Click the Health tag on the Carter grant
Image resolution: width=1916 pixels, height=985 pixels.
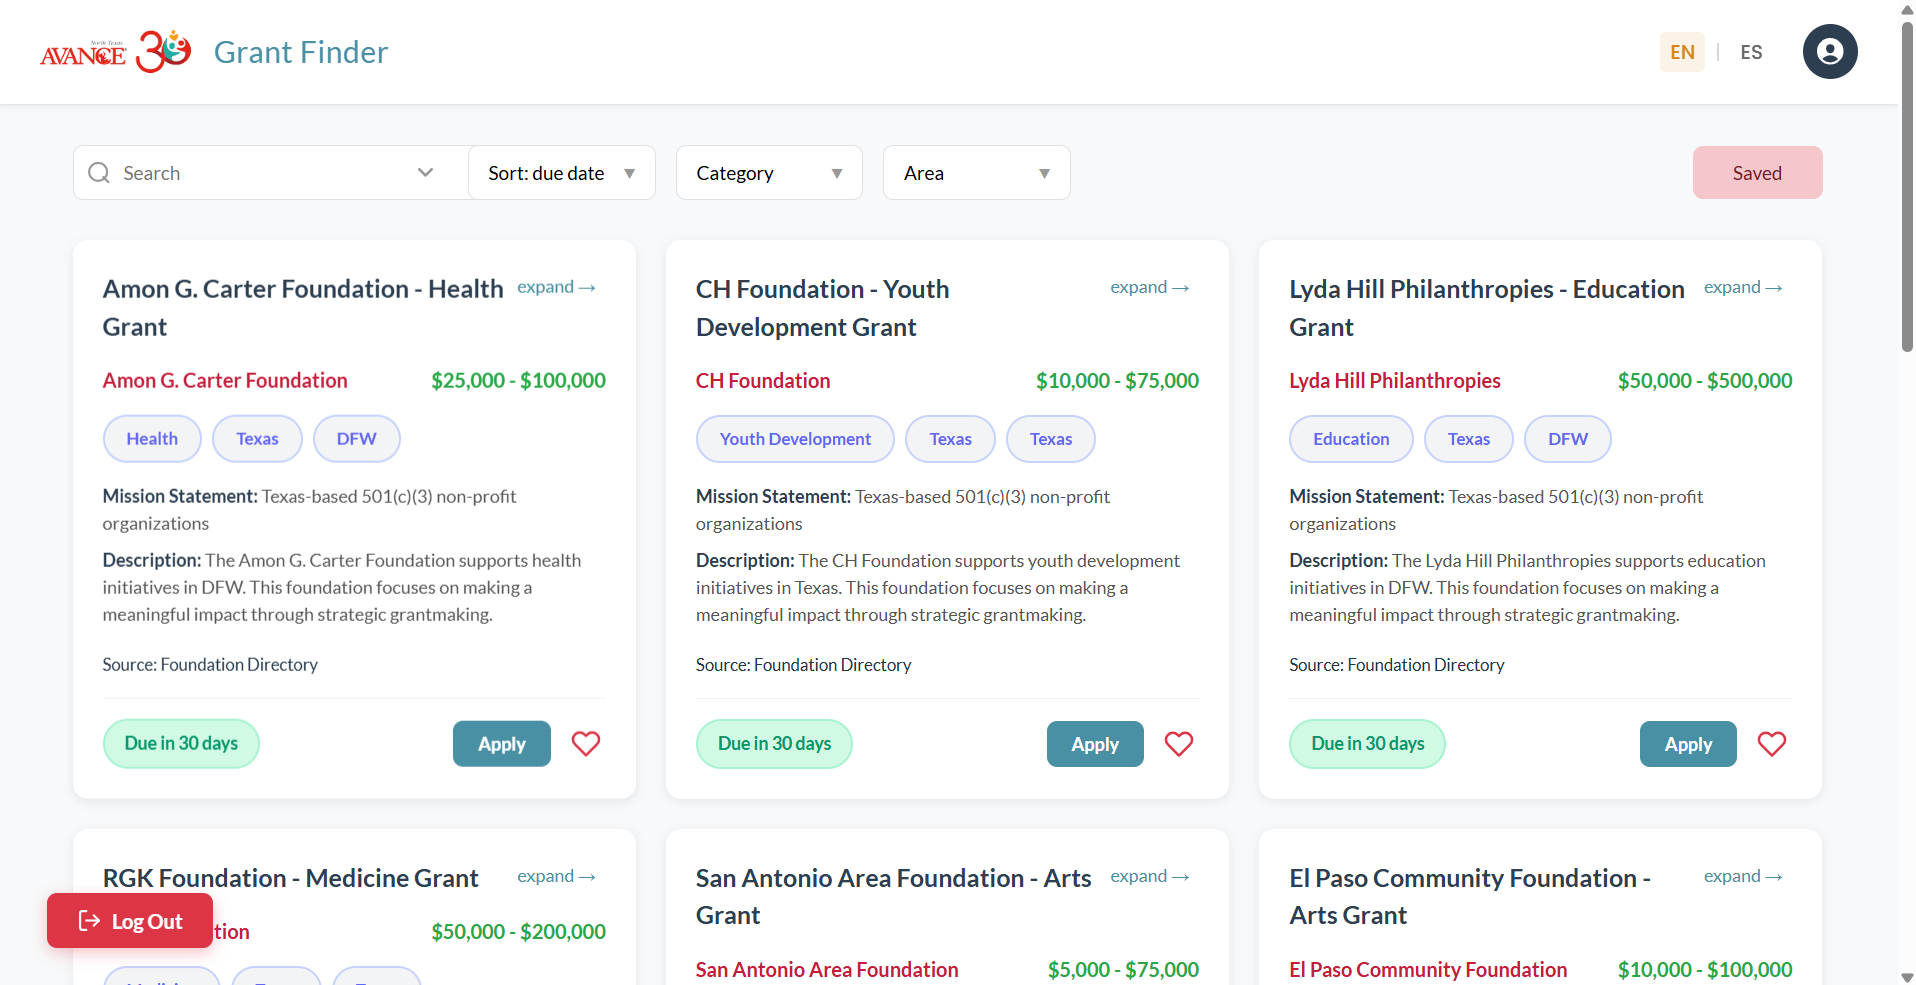[x=151, y=438]
